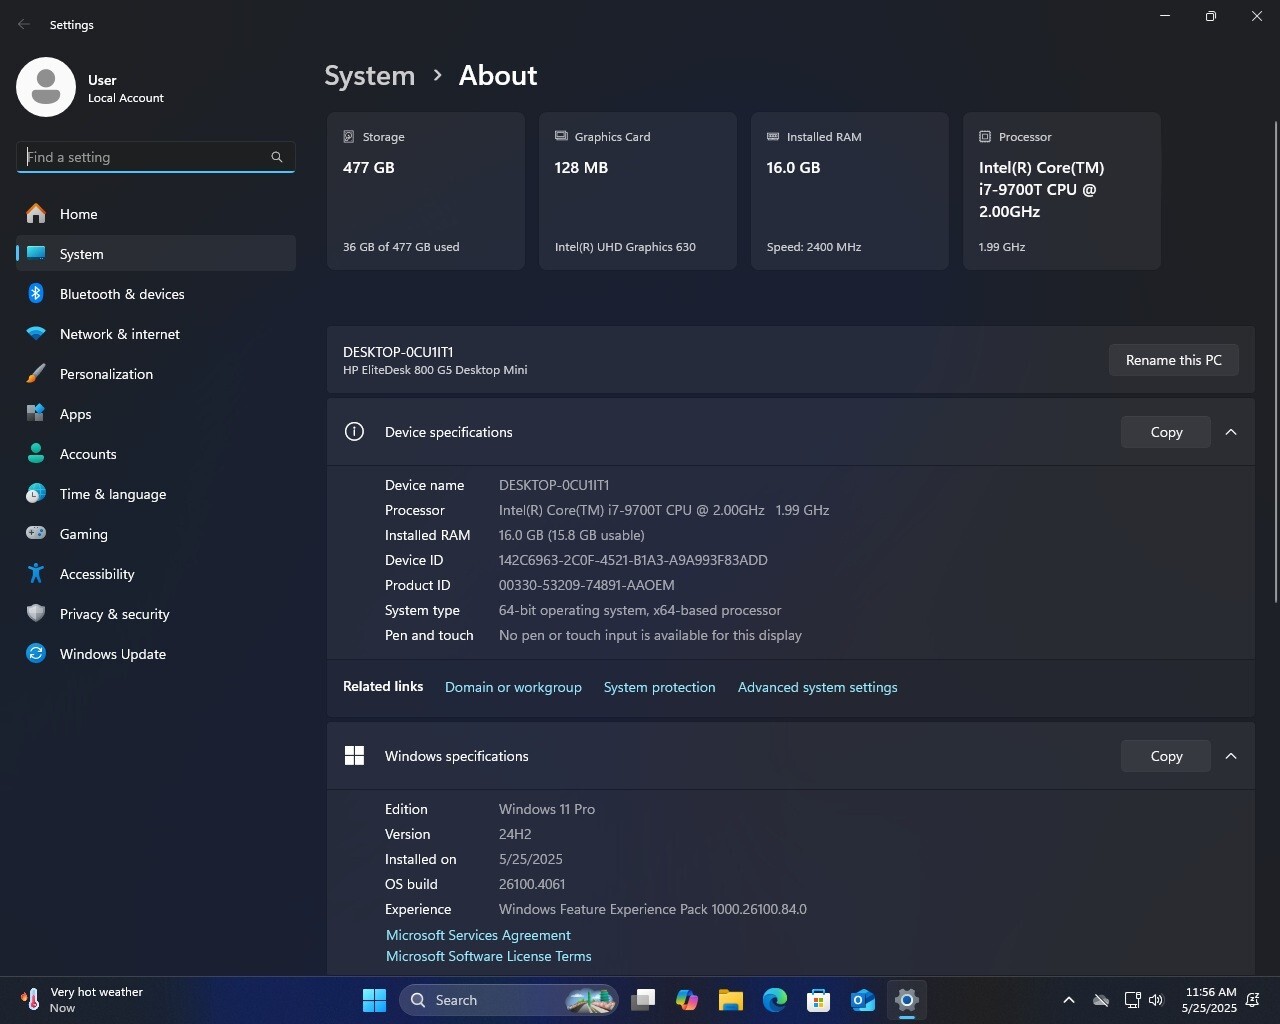Copy the Device specifications
The height and width of the screenshot is (1024, 1280).
coord(1166,432)
